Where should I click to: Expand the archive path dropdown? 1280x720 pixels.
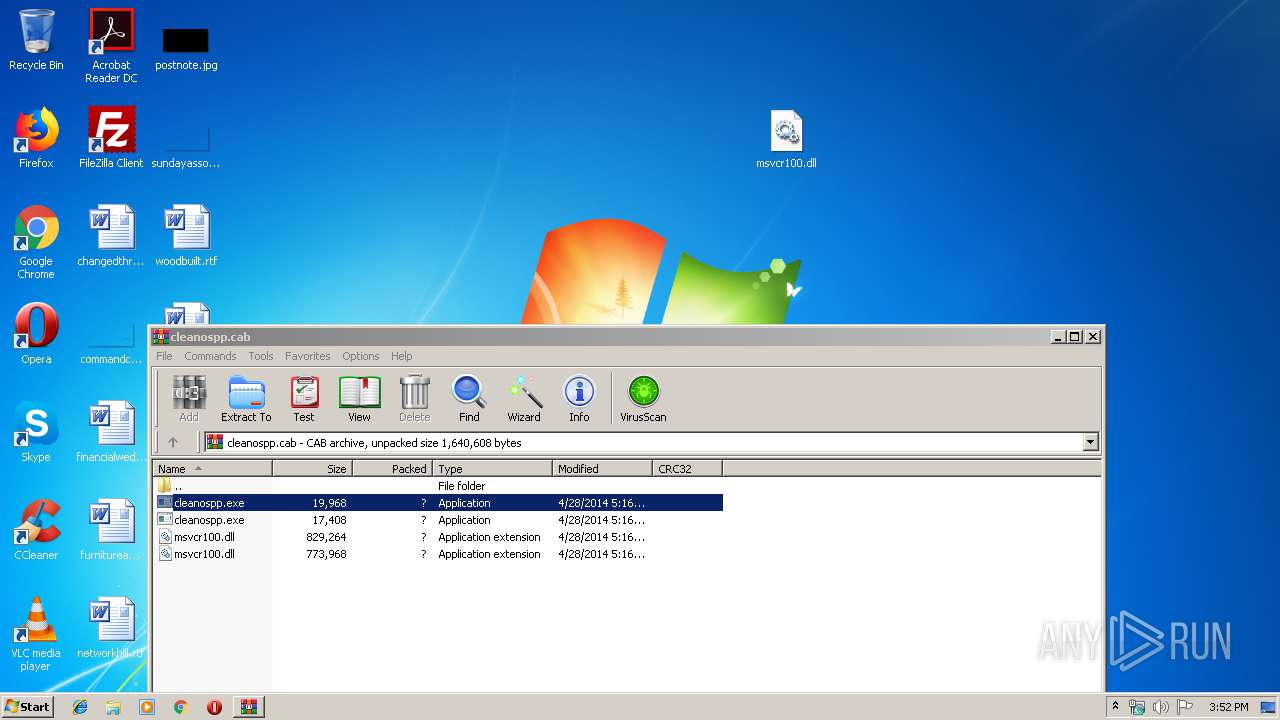coord(1090,442)
